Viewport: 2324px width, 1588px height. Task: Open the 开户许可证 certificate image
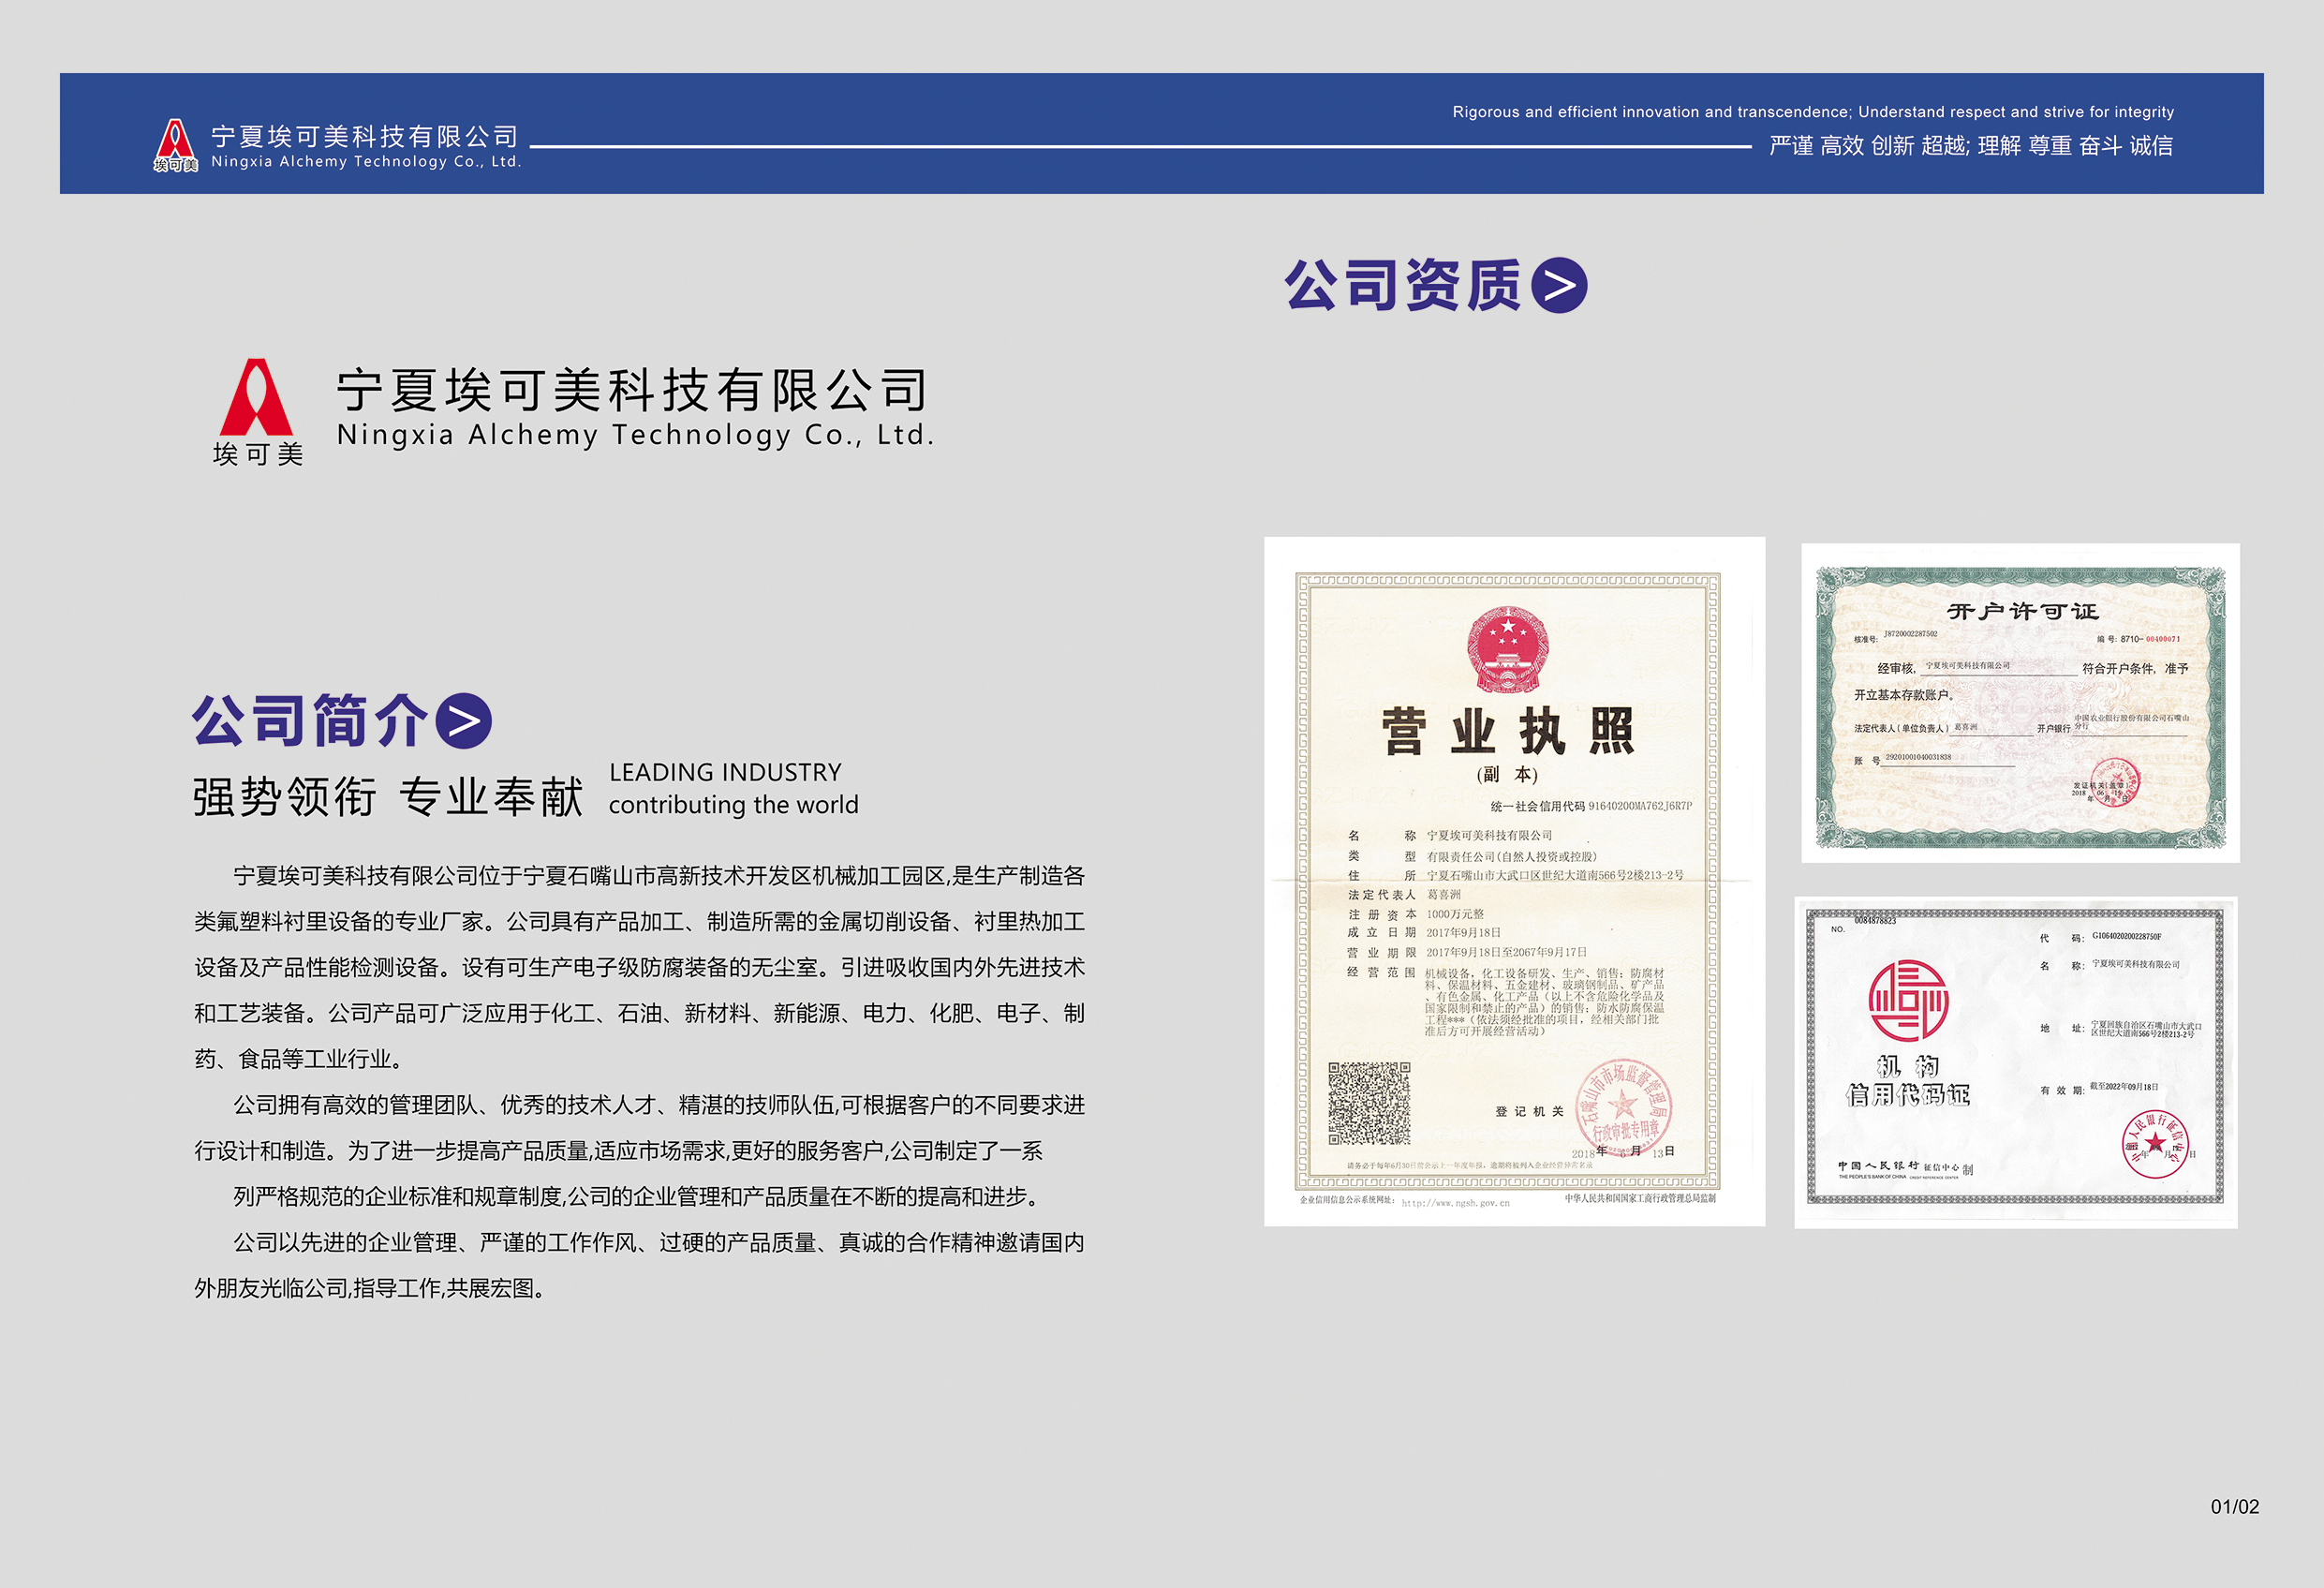(2020, 702)
